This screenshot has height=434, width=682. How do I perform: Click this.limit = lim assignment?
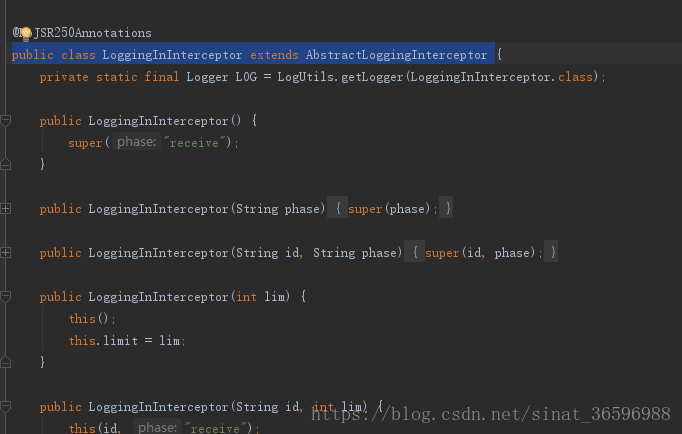pos(127,341)
